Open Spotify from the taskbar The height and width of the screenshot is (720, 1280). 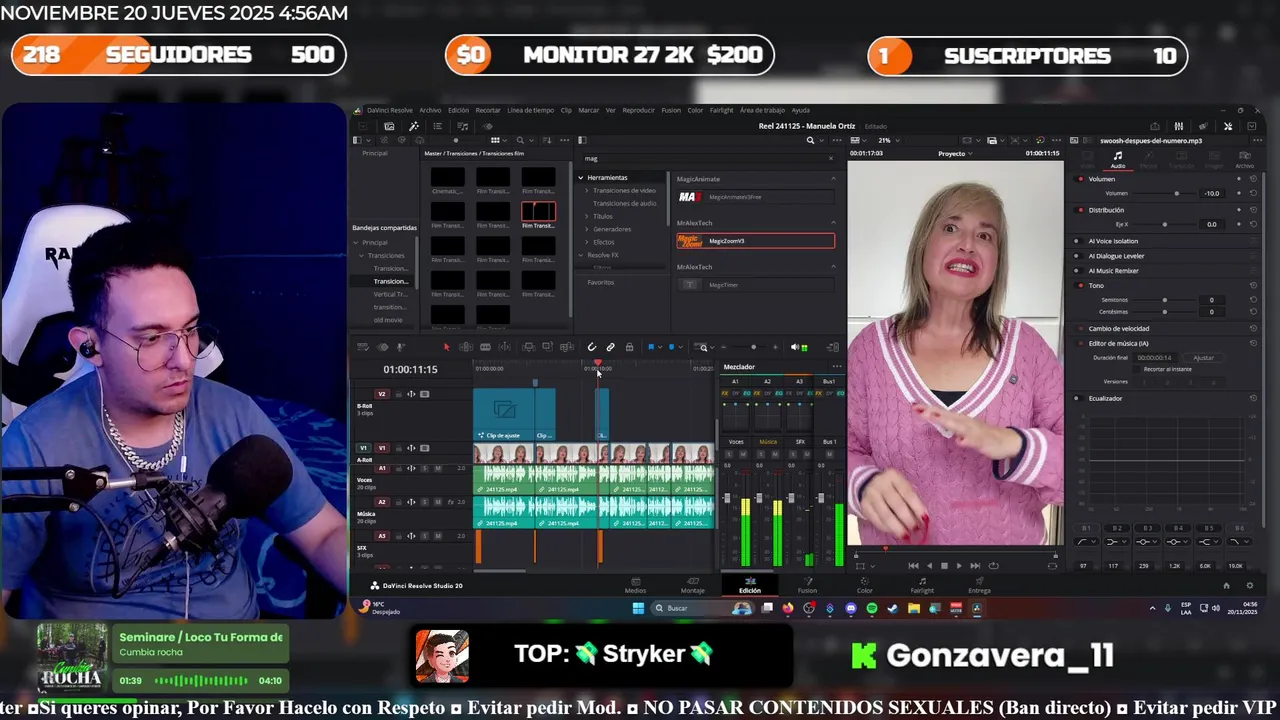click(x=872, y=608)
